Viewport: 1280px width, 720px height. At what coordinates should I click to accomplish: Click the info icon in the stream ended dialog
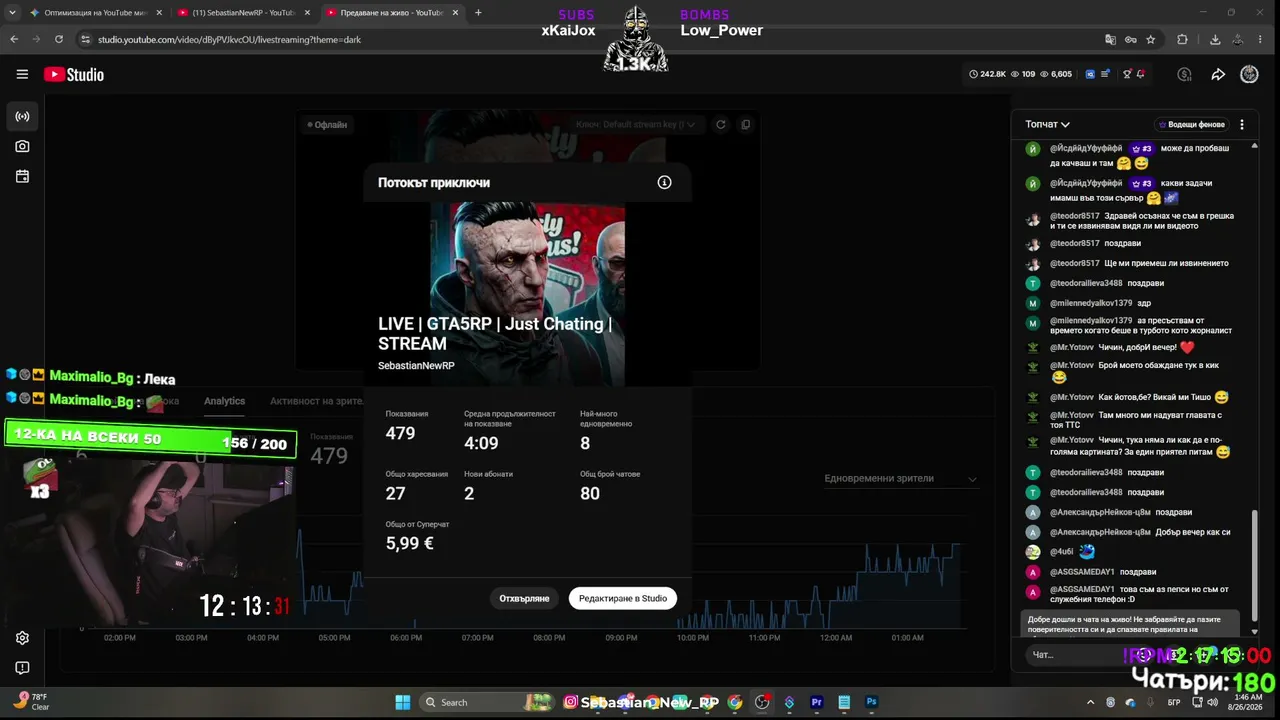pos(664,182)
